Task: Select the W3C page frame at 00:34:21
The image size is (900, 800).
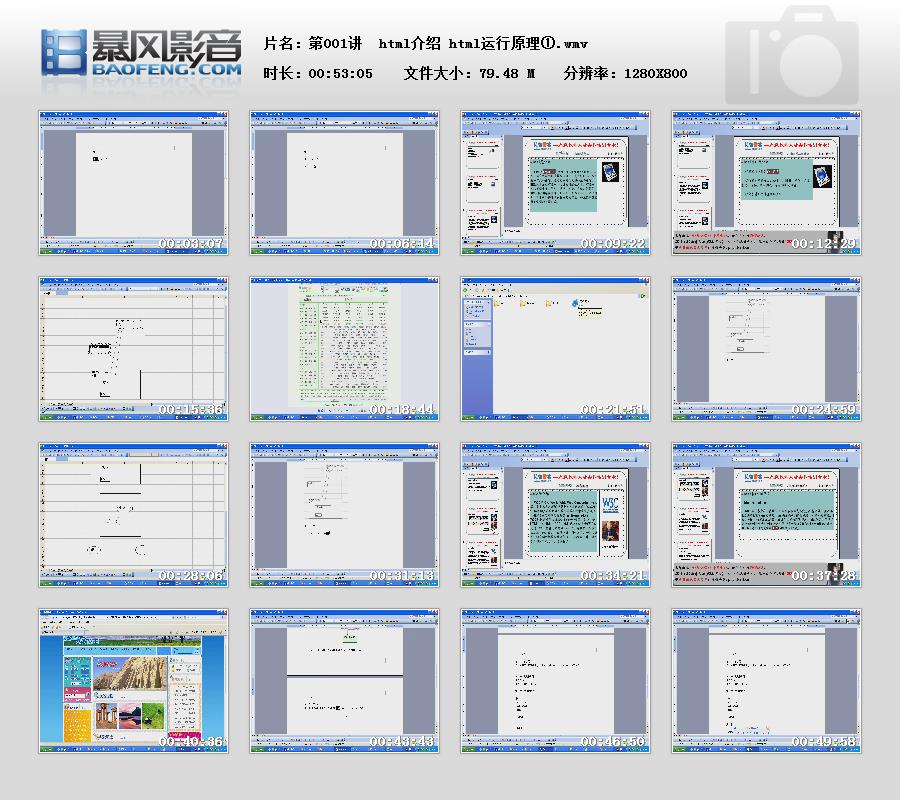Action: coord(556,515)
